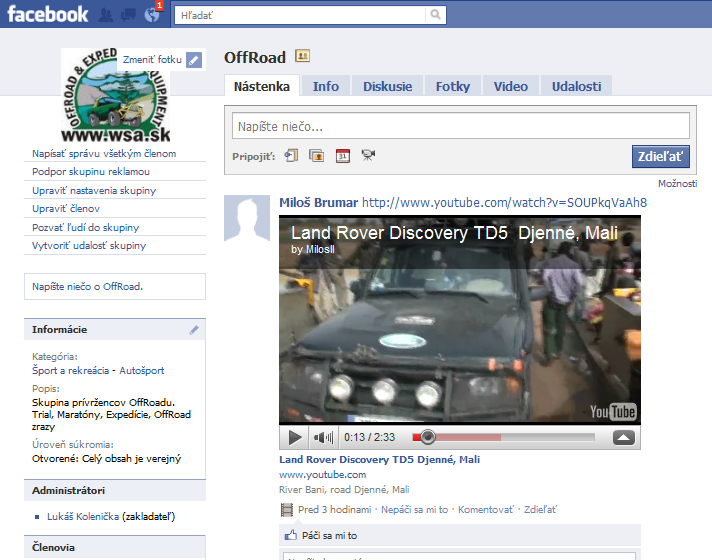Click Napísať správu všetkým členom

click(x=104, y=154)
